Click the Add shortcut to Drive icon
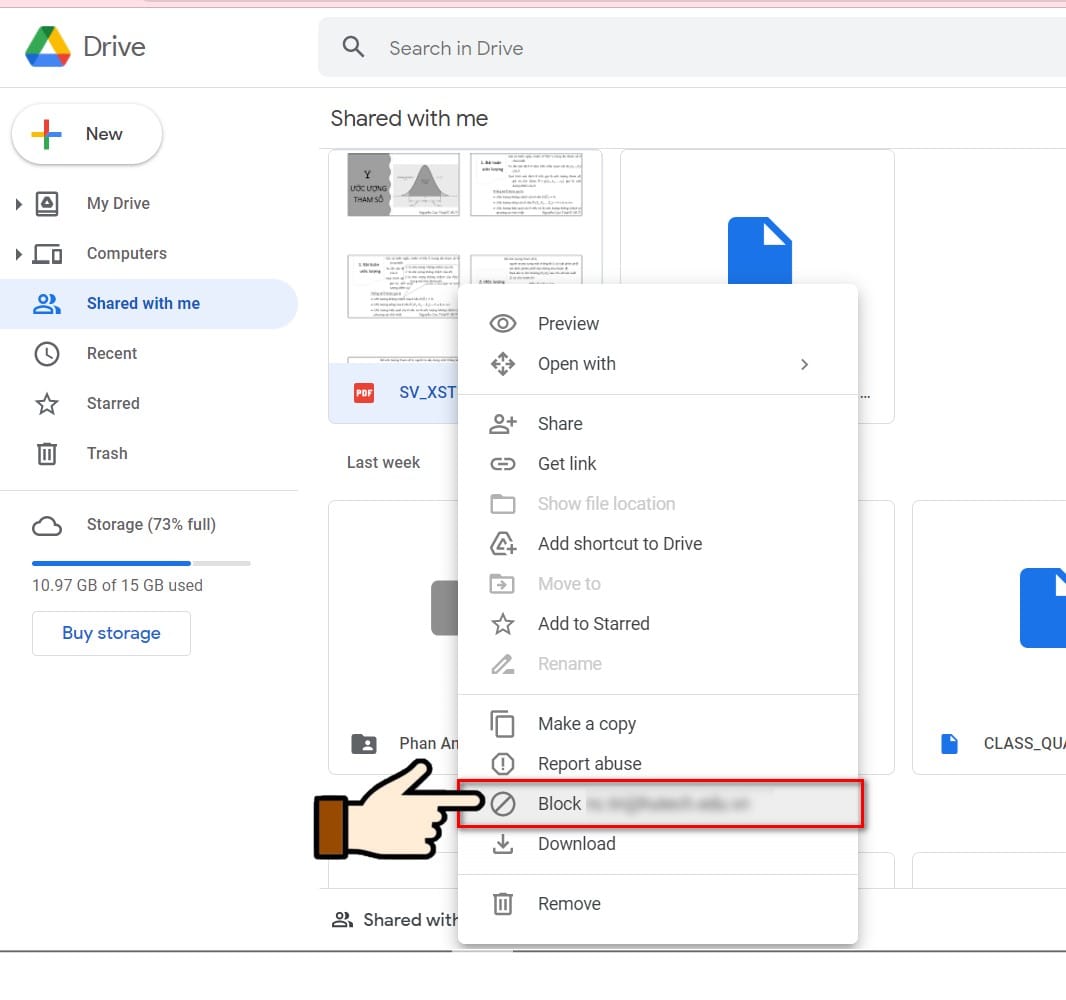1066x1000 pixels. tap(502, 543)
